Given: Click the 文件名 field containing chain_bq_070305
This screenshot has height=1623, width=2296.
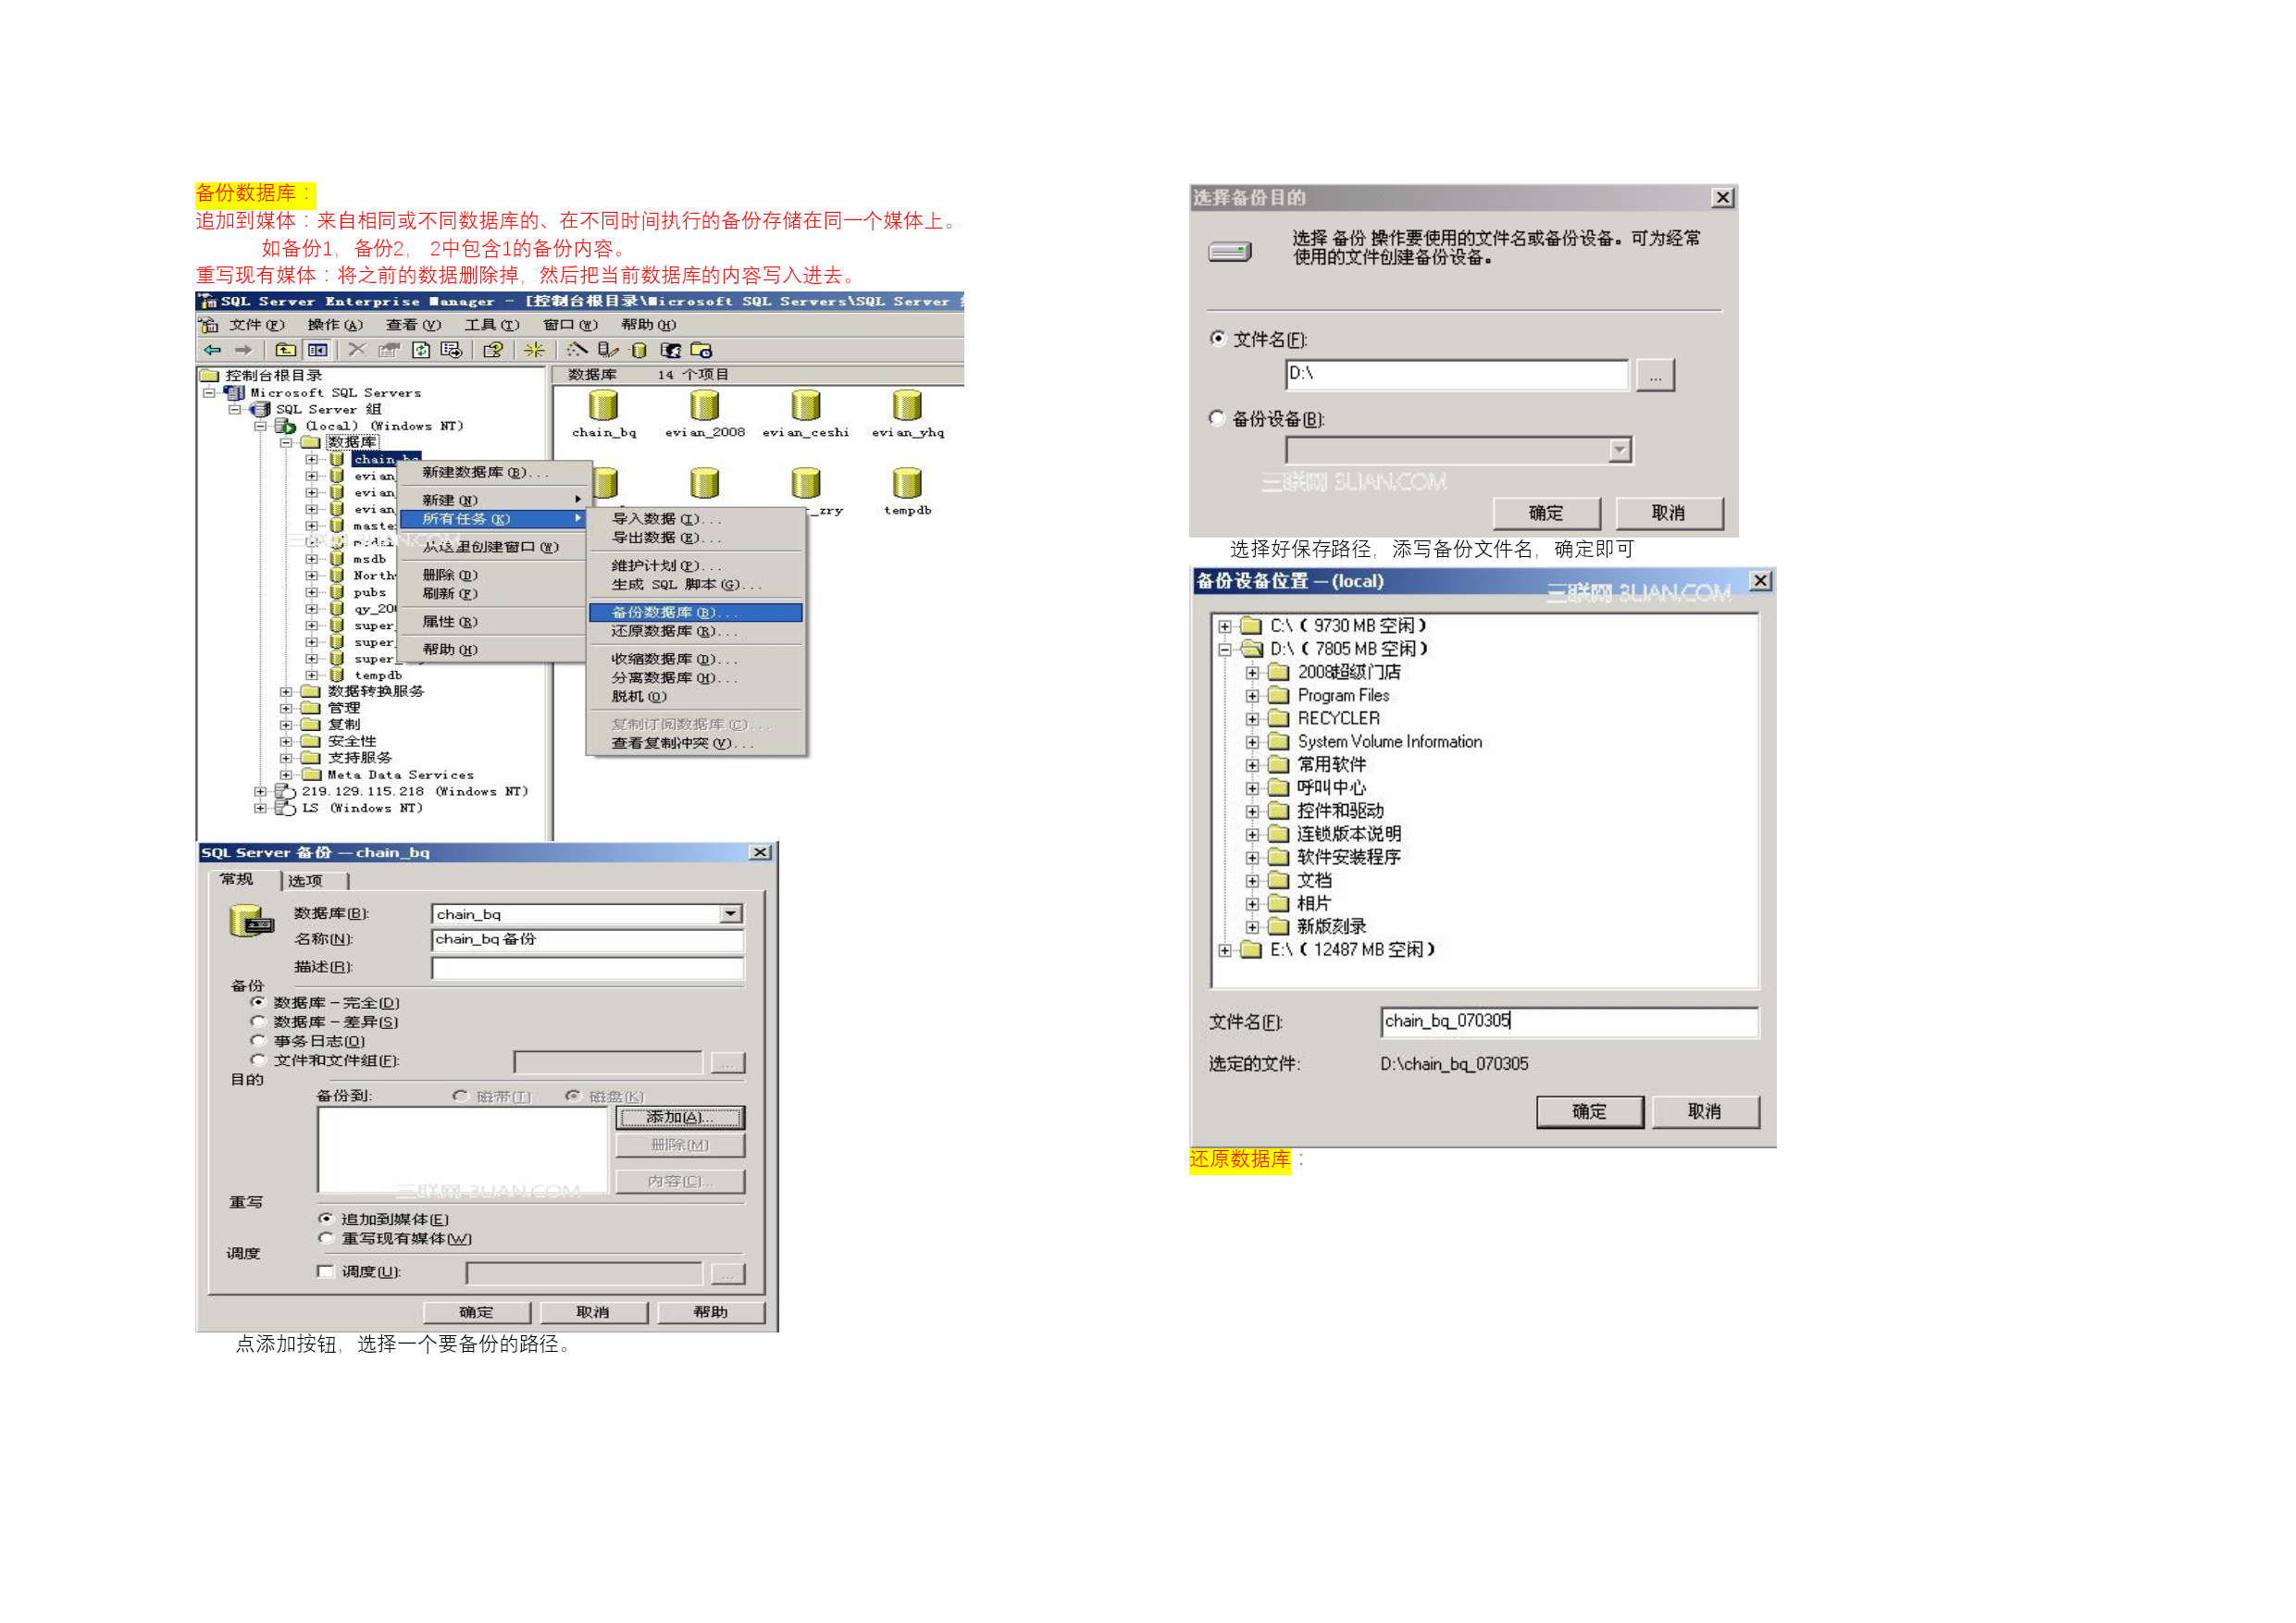Looking at the screenshot, I should 1569,1021.
